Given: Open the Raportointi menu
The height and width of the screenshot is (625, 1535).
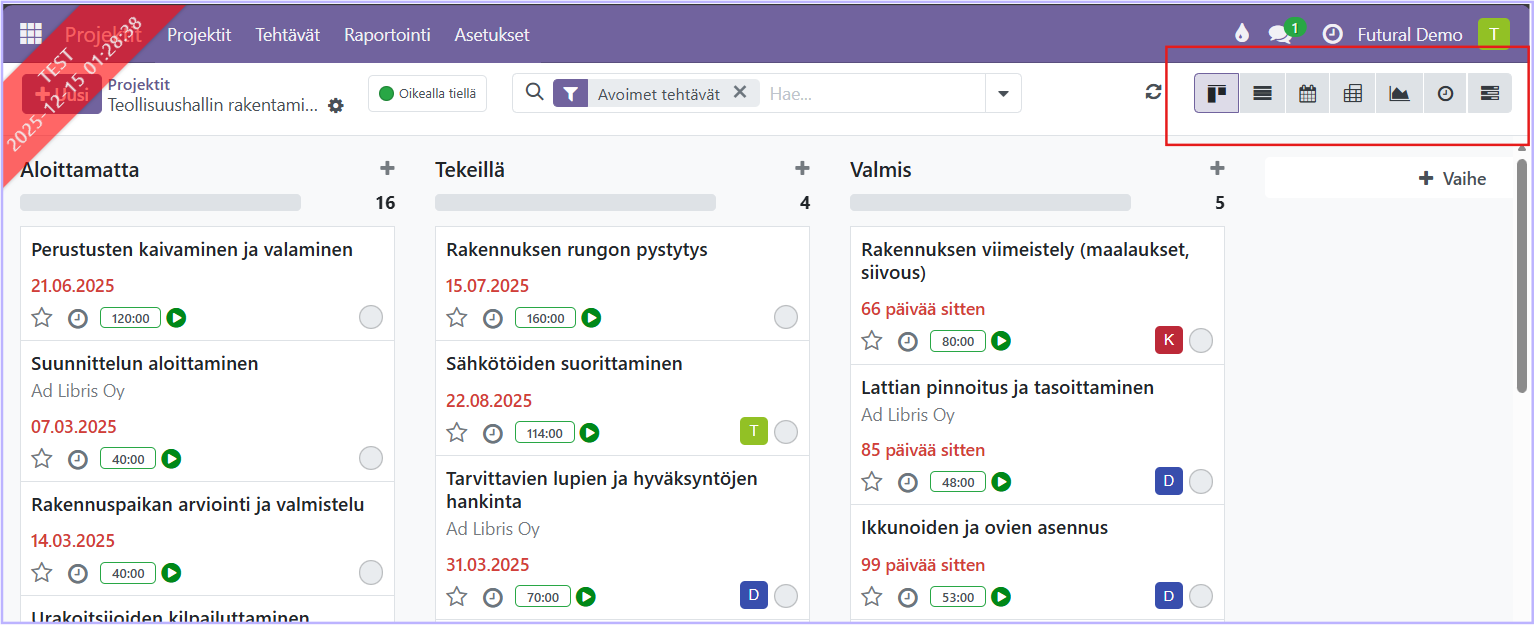Looking at the screenshot, I should [x=387, y=35].
